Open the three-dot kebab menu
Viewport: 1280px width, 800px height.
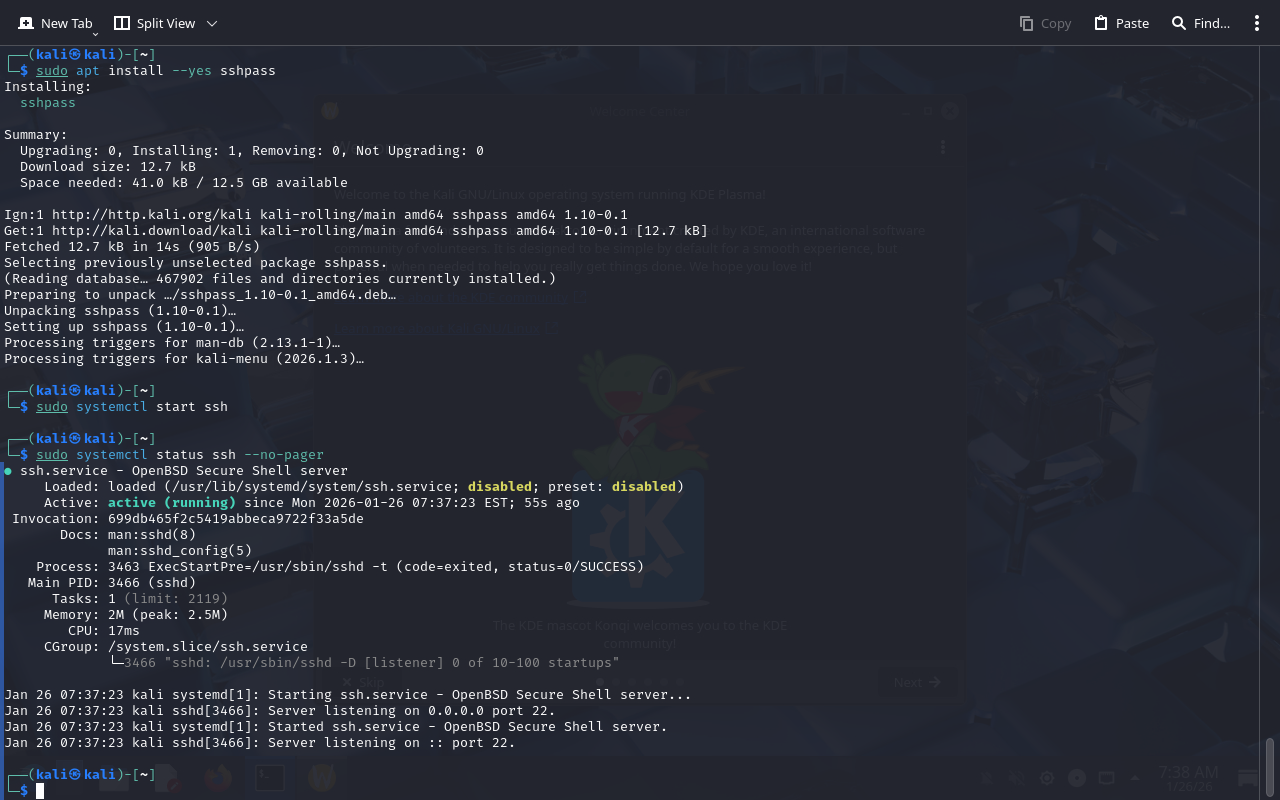click(1257, 23)
